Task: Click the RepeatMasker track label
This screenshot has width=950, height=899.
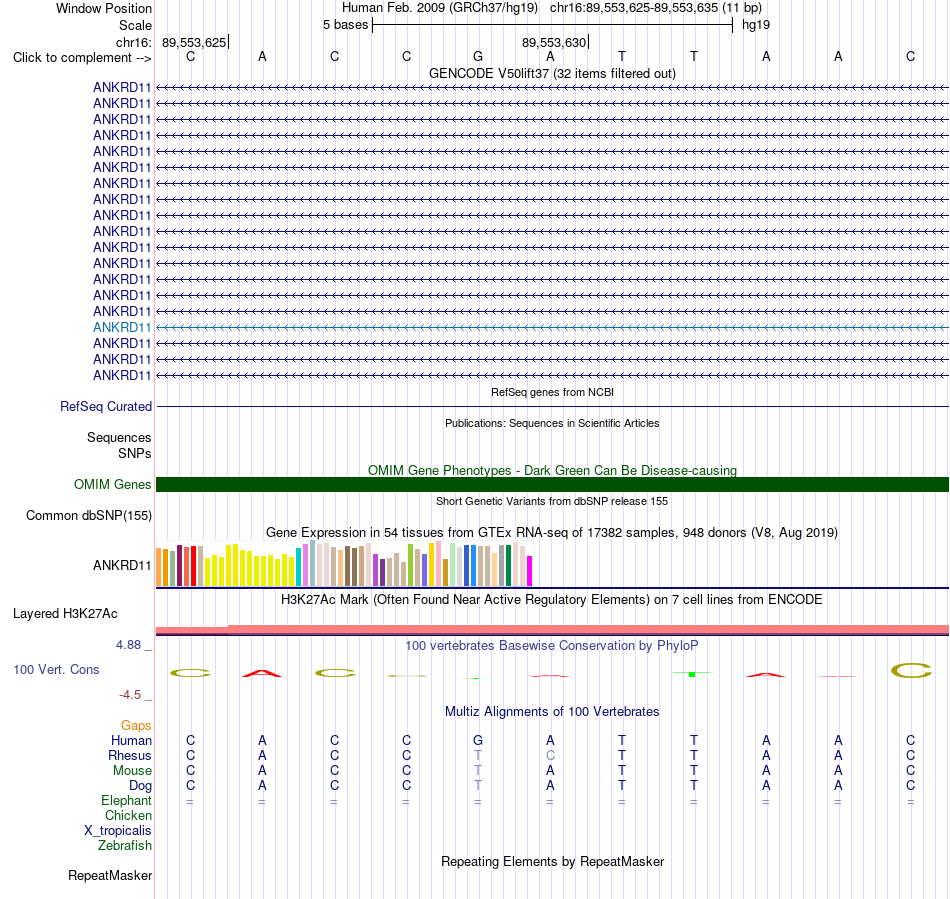Action: pyautogui.click(x=110, y=875)
